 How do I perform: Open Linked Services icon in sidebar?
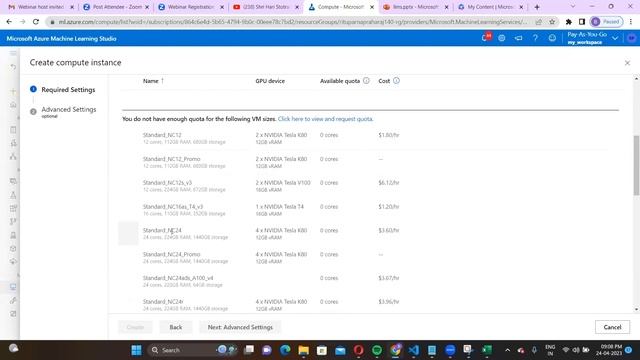coord(13,300)
